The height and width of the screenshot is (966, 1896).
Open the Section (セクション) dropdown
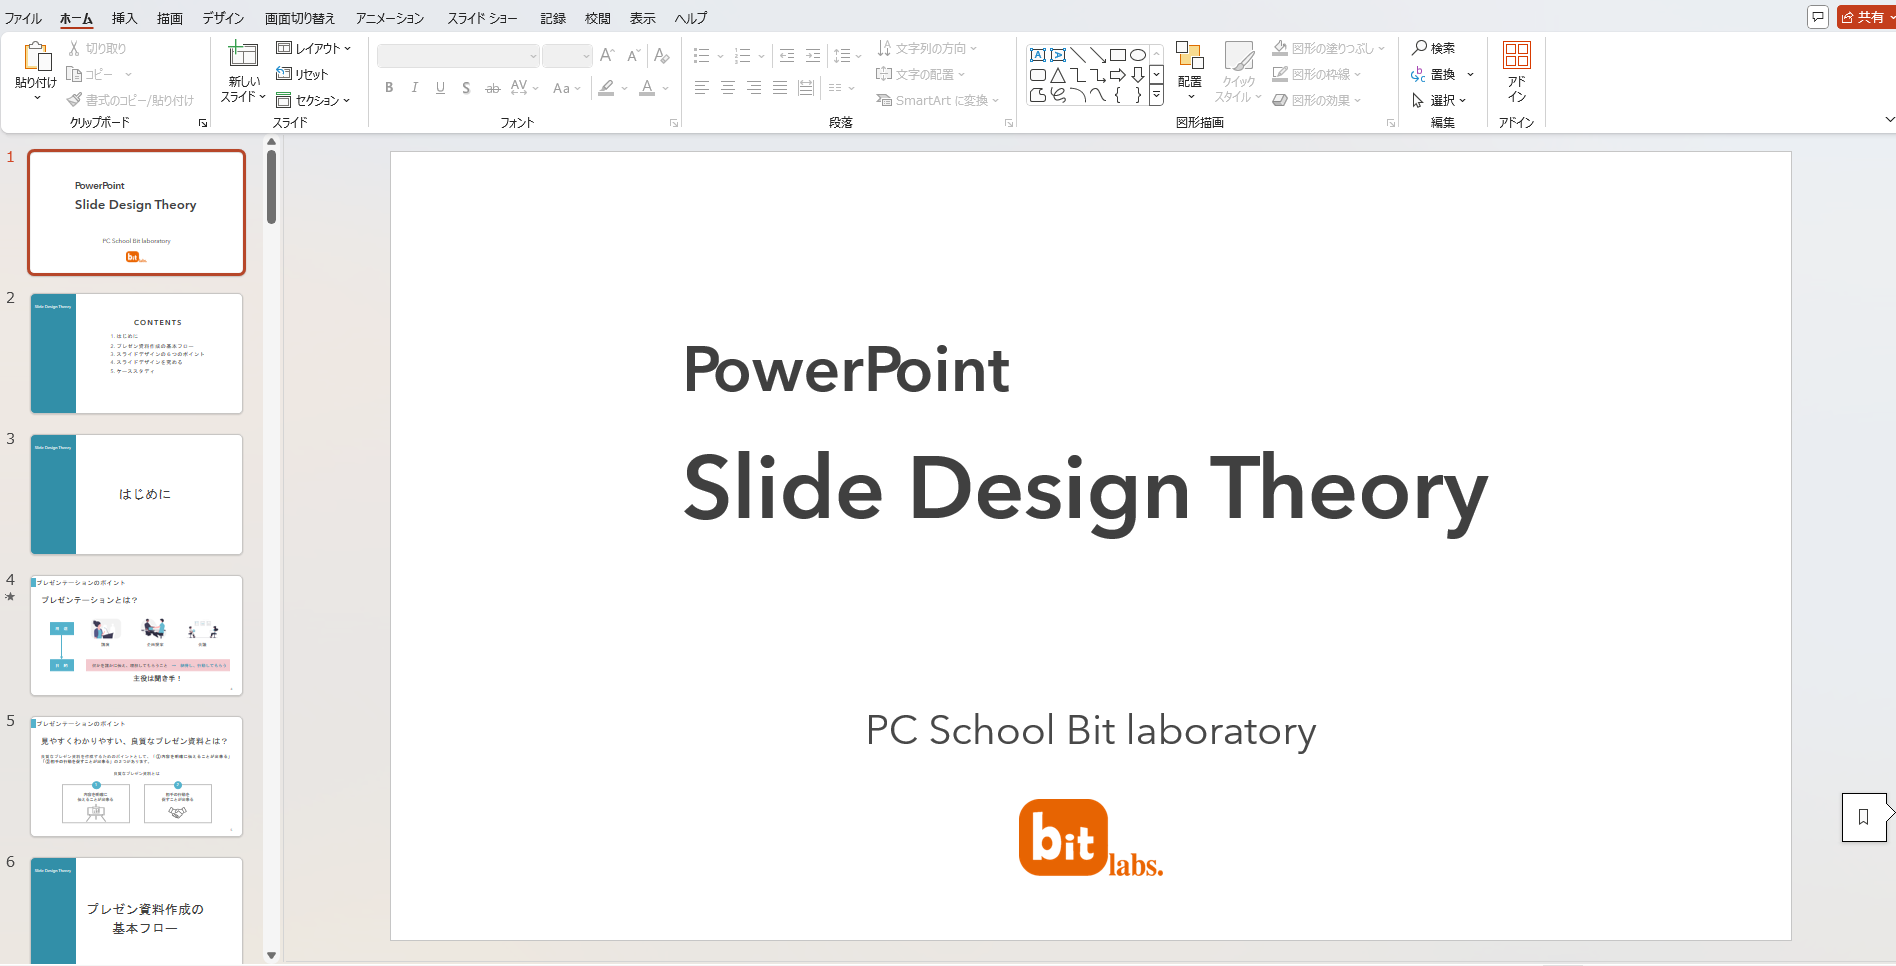314,100
